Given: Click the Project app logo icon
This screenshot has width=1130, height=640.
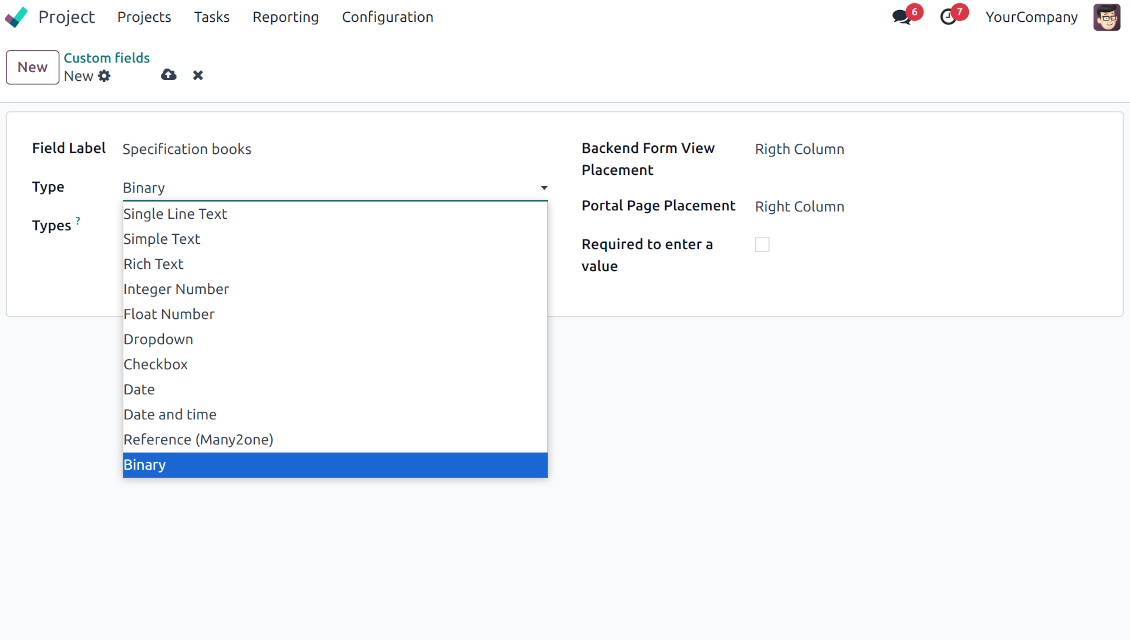Looking at the screenshot, I should [x=17, y=17].
